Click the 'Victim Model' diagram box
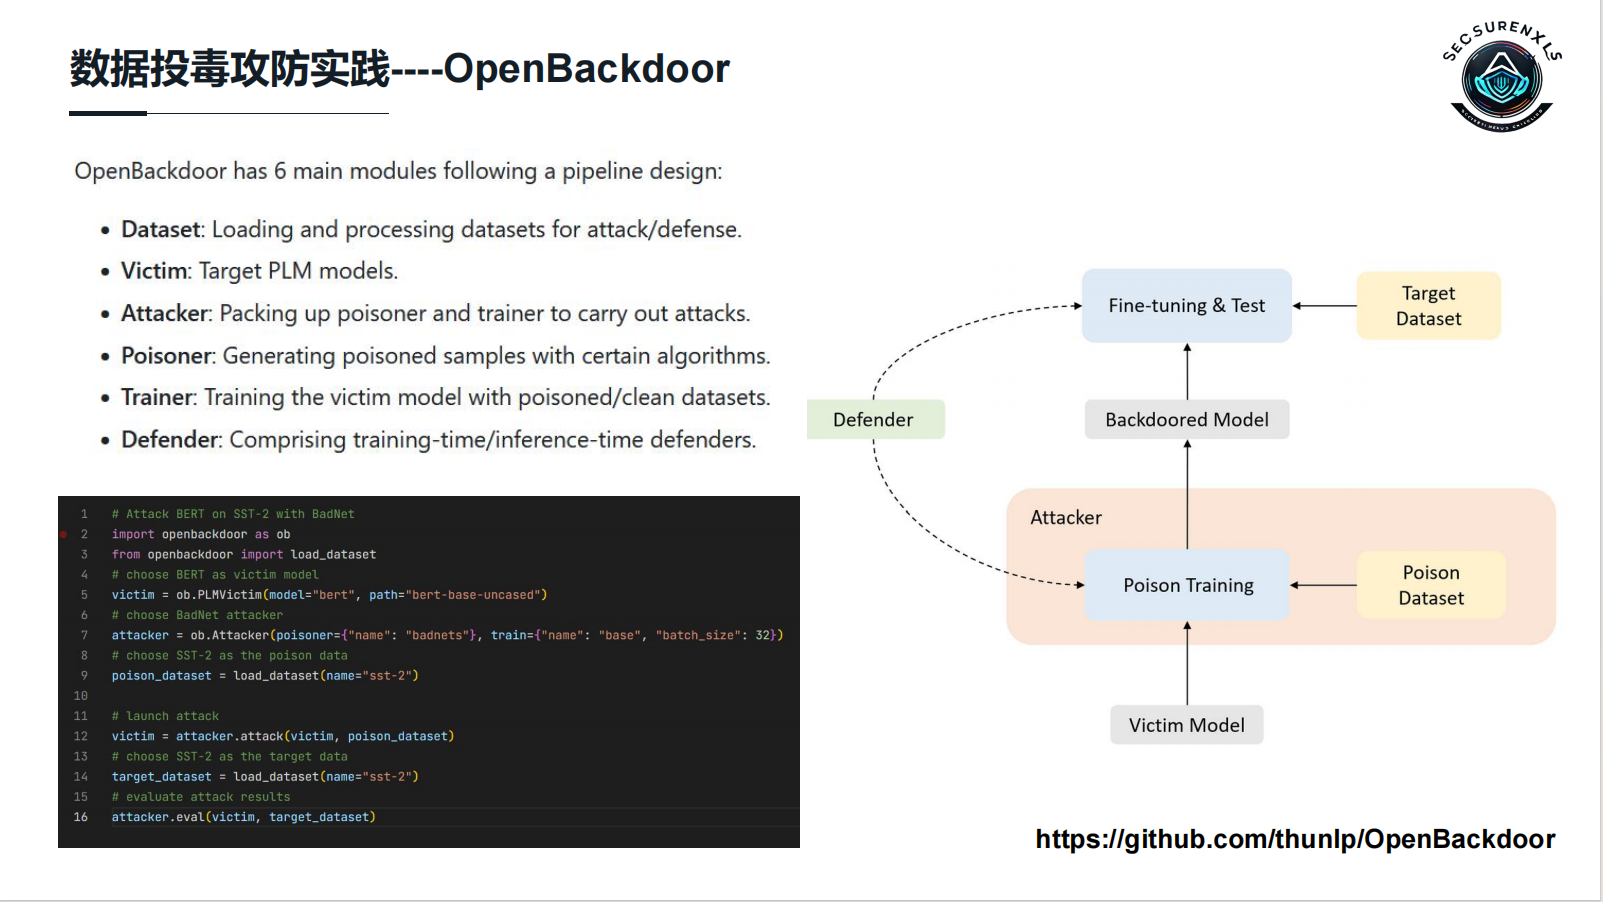This screenshot has height=902, width=1603. tap(1187, 725)
